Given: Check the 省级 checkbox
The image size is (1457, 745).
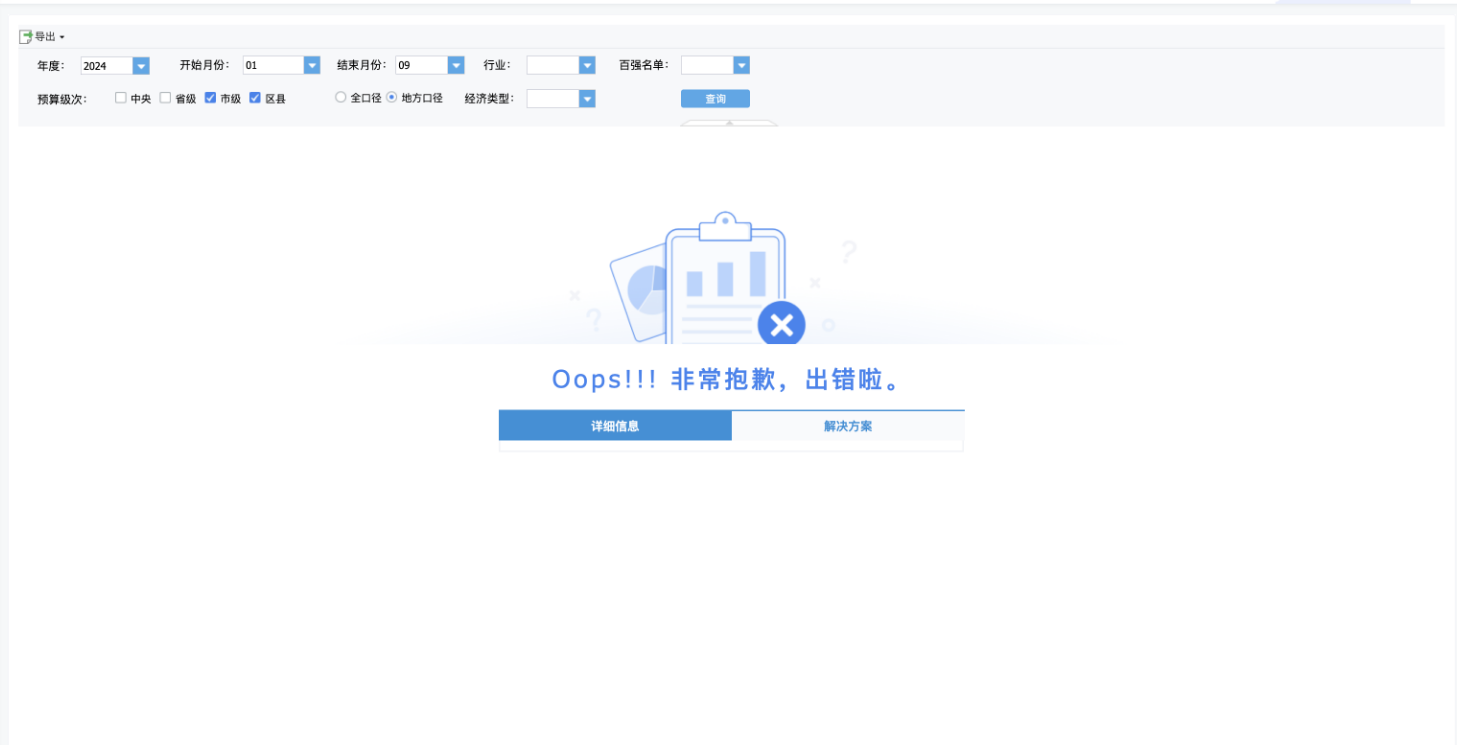Looking at the screenshot, I should point(166,98).
